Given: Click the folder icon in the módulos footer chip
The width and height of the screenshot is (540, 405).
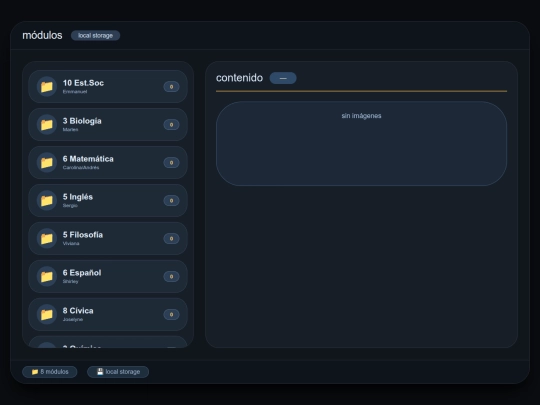Looking at the screenshot, I should (35, 372).
